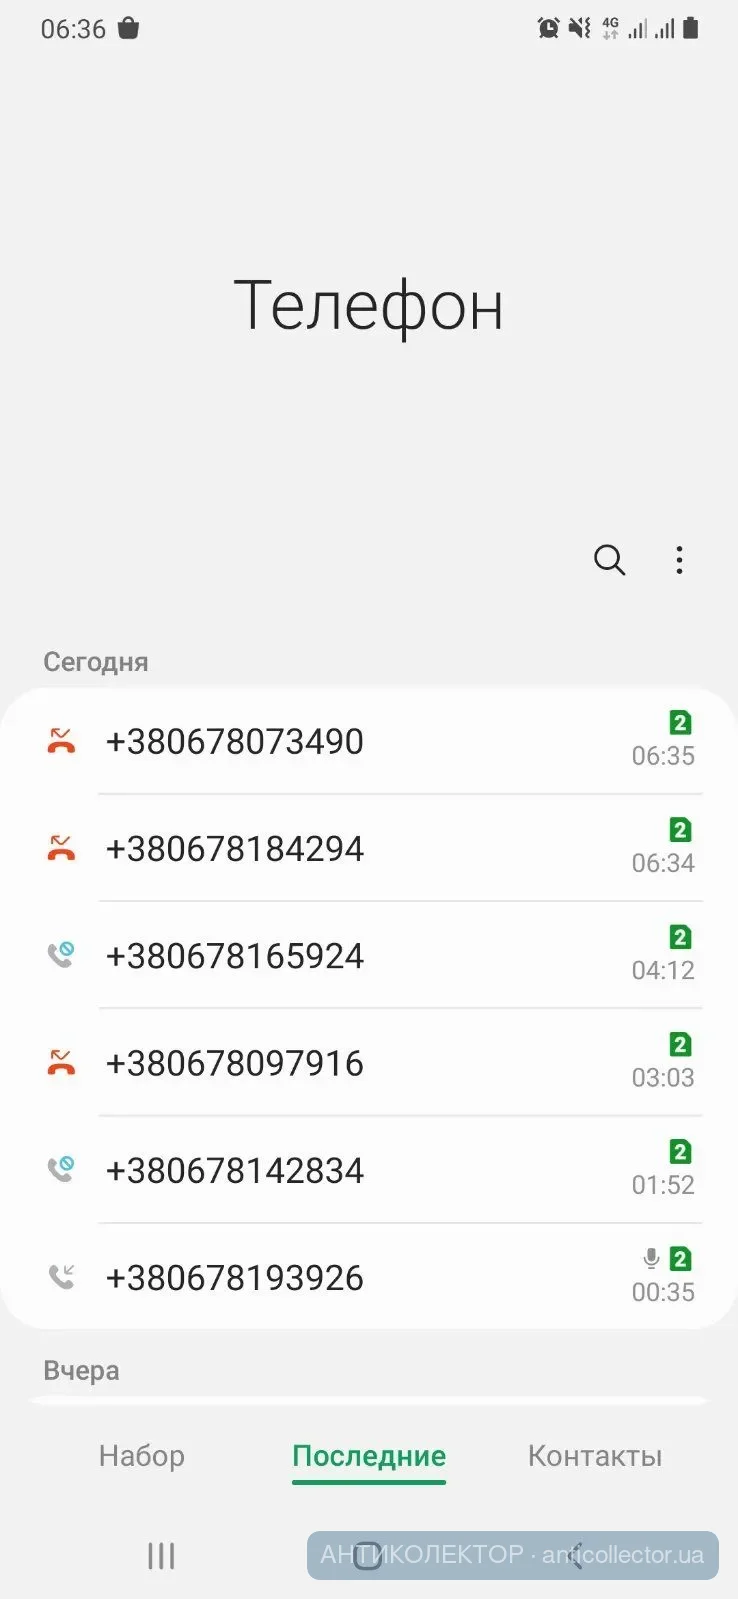Tap incoming call icon for +380678193926

(62, 1276)
